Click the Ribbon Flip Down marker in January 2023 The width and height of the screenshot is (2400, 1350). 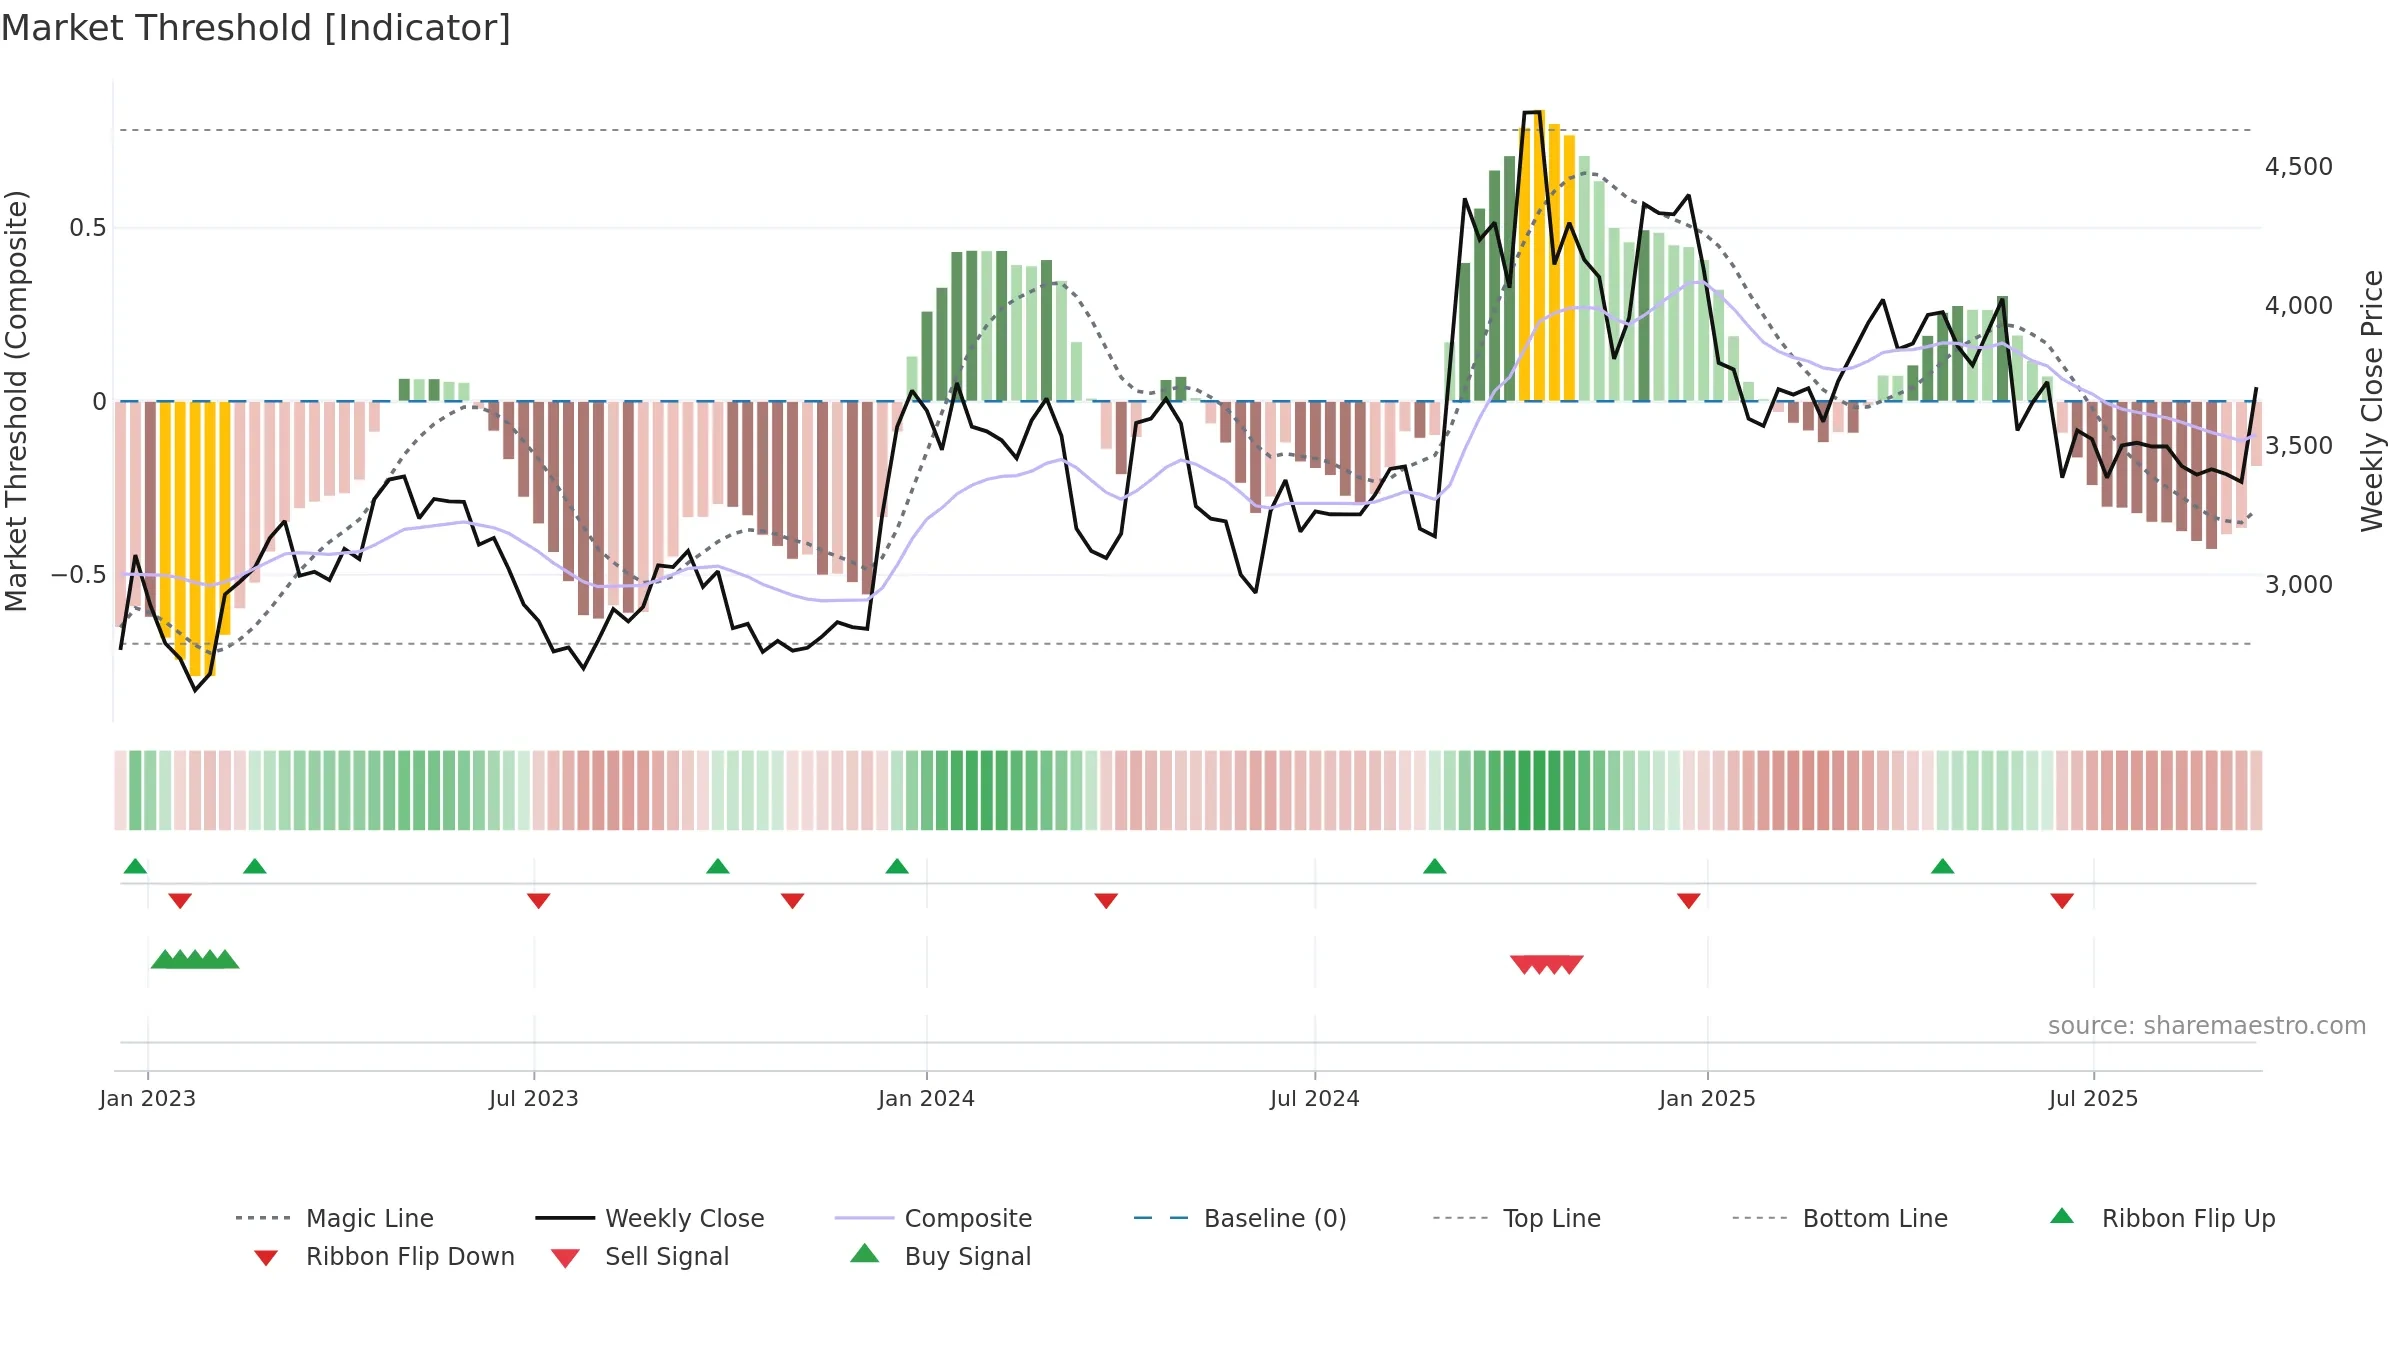coord(180,901)
